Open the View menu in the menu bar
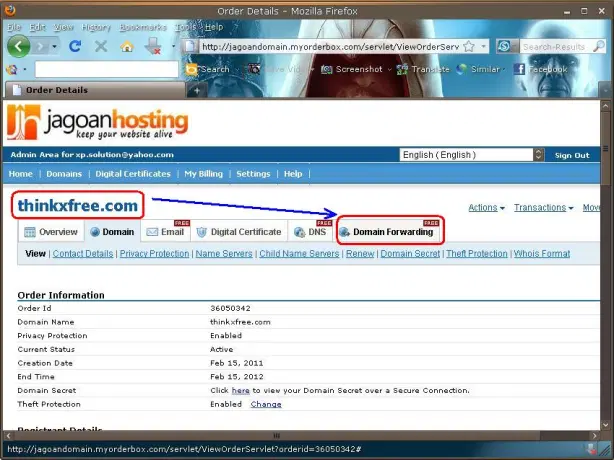 [x=63, y=27]
